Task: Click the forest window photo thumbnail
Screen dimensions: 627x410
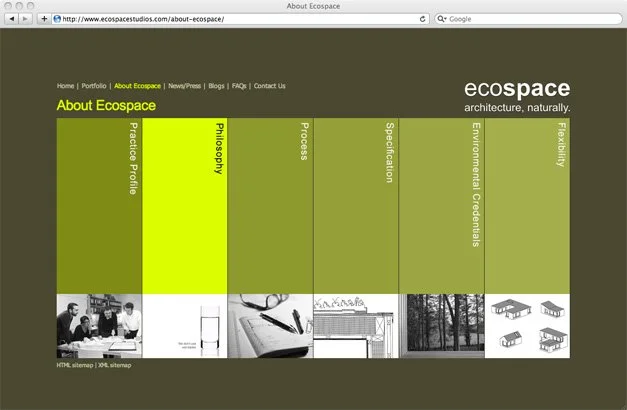Action: coord(441,326)
